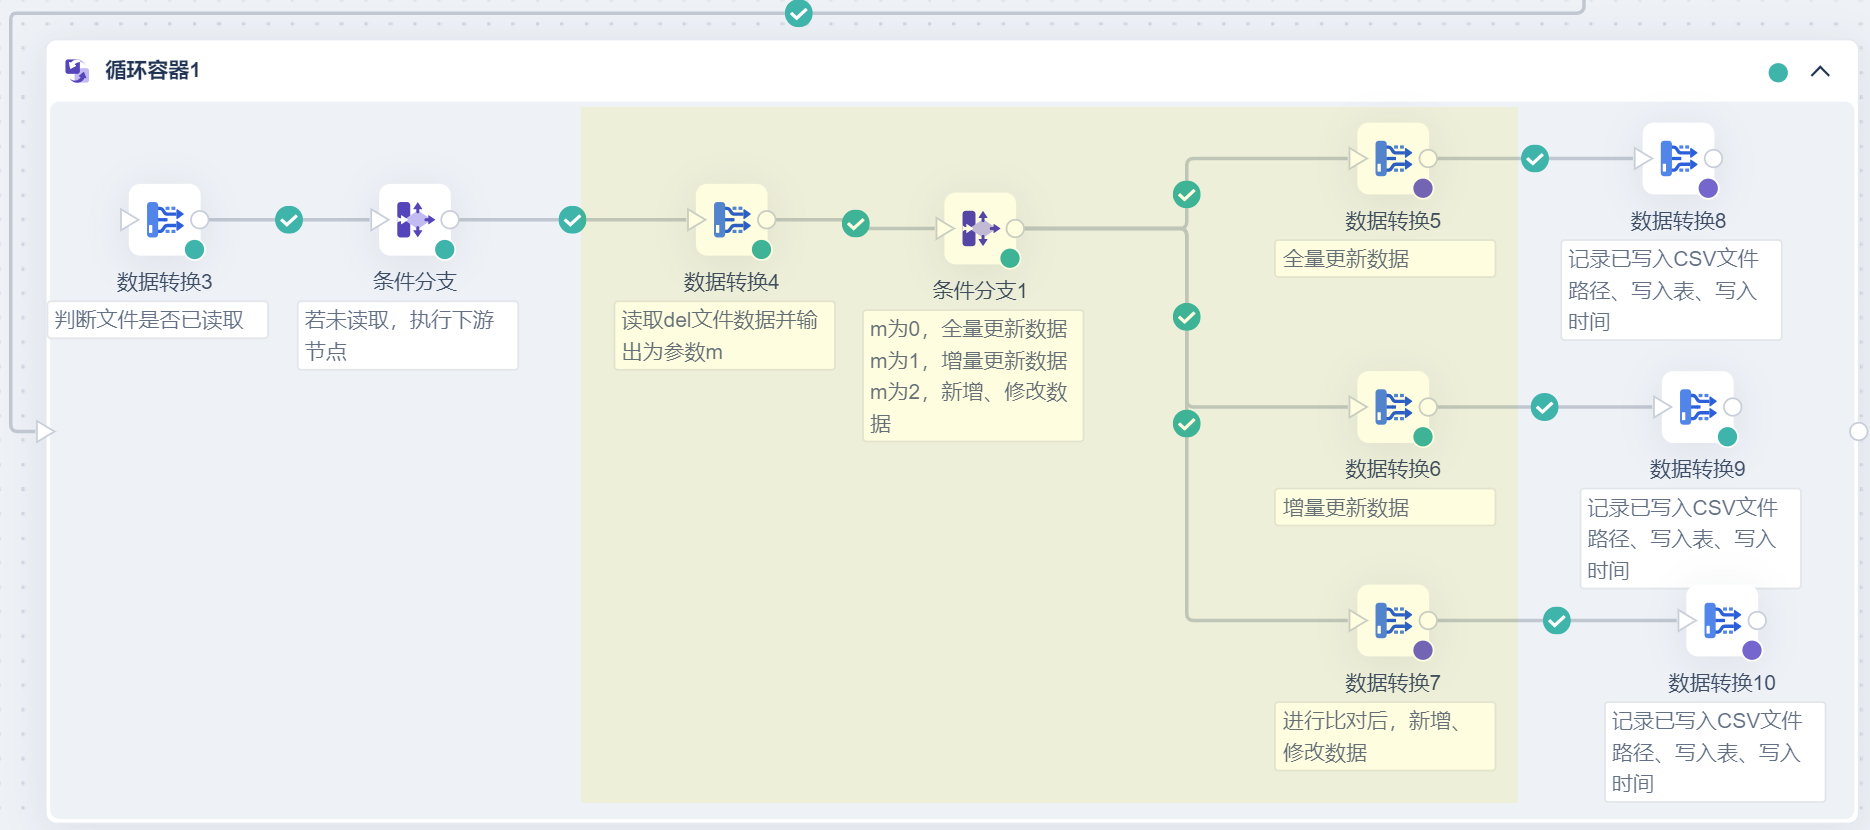
Task: Click the green status dot on 数据转换3
Action: coord(195,249)
